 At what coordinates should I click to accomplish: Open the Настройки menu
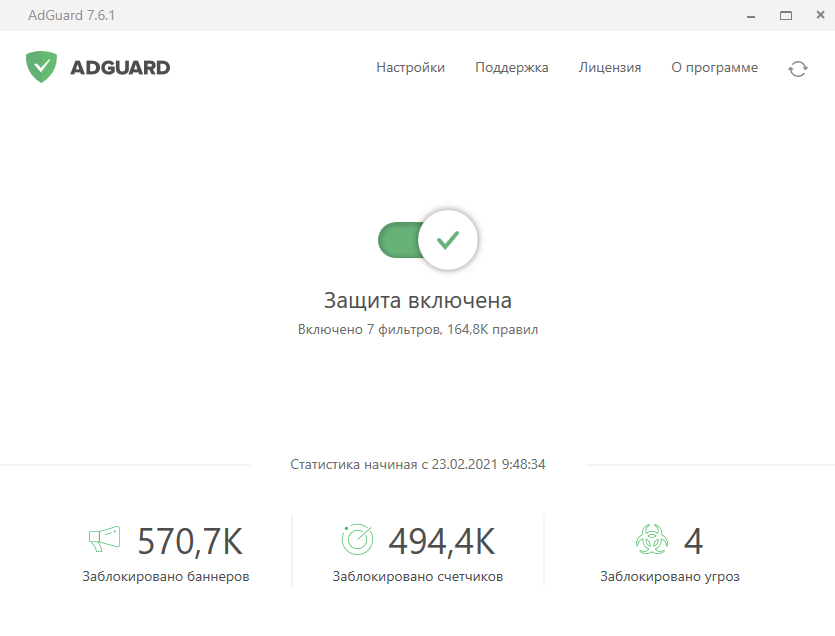tap(410, 68)
